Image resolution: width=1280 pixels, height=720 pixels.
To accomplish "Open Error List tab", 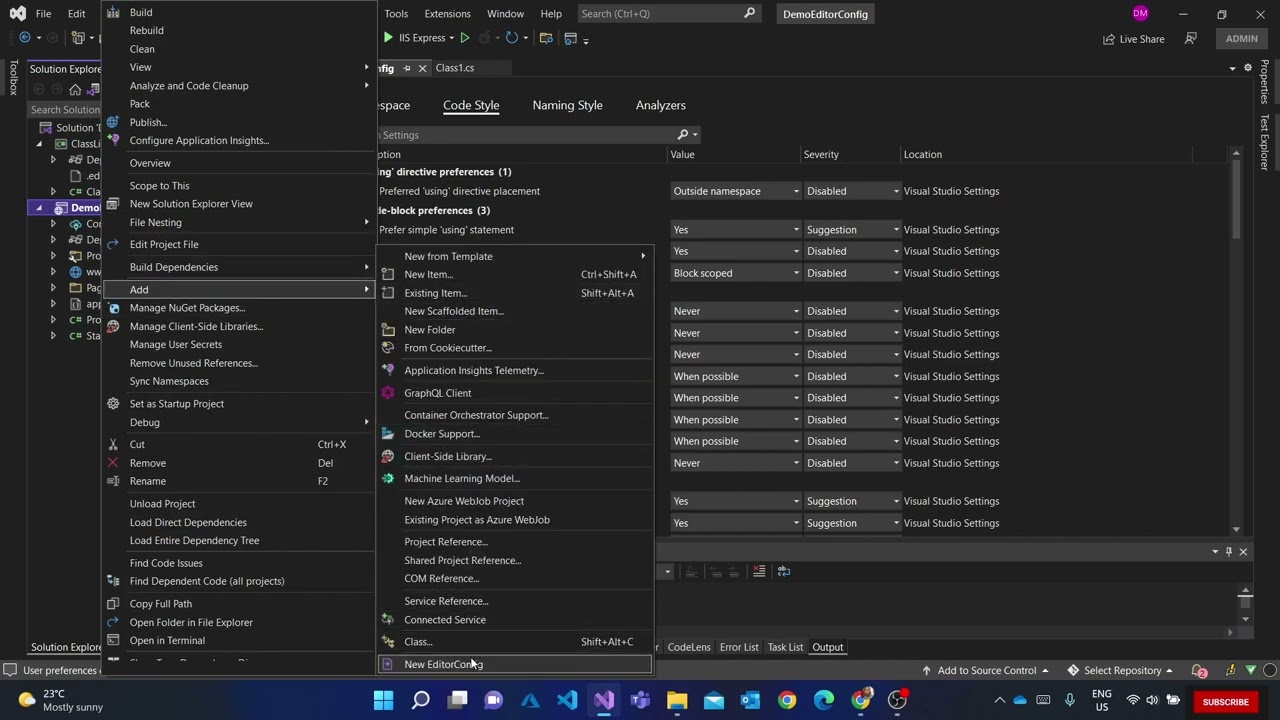I will click(739, 647).
